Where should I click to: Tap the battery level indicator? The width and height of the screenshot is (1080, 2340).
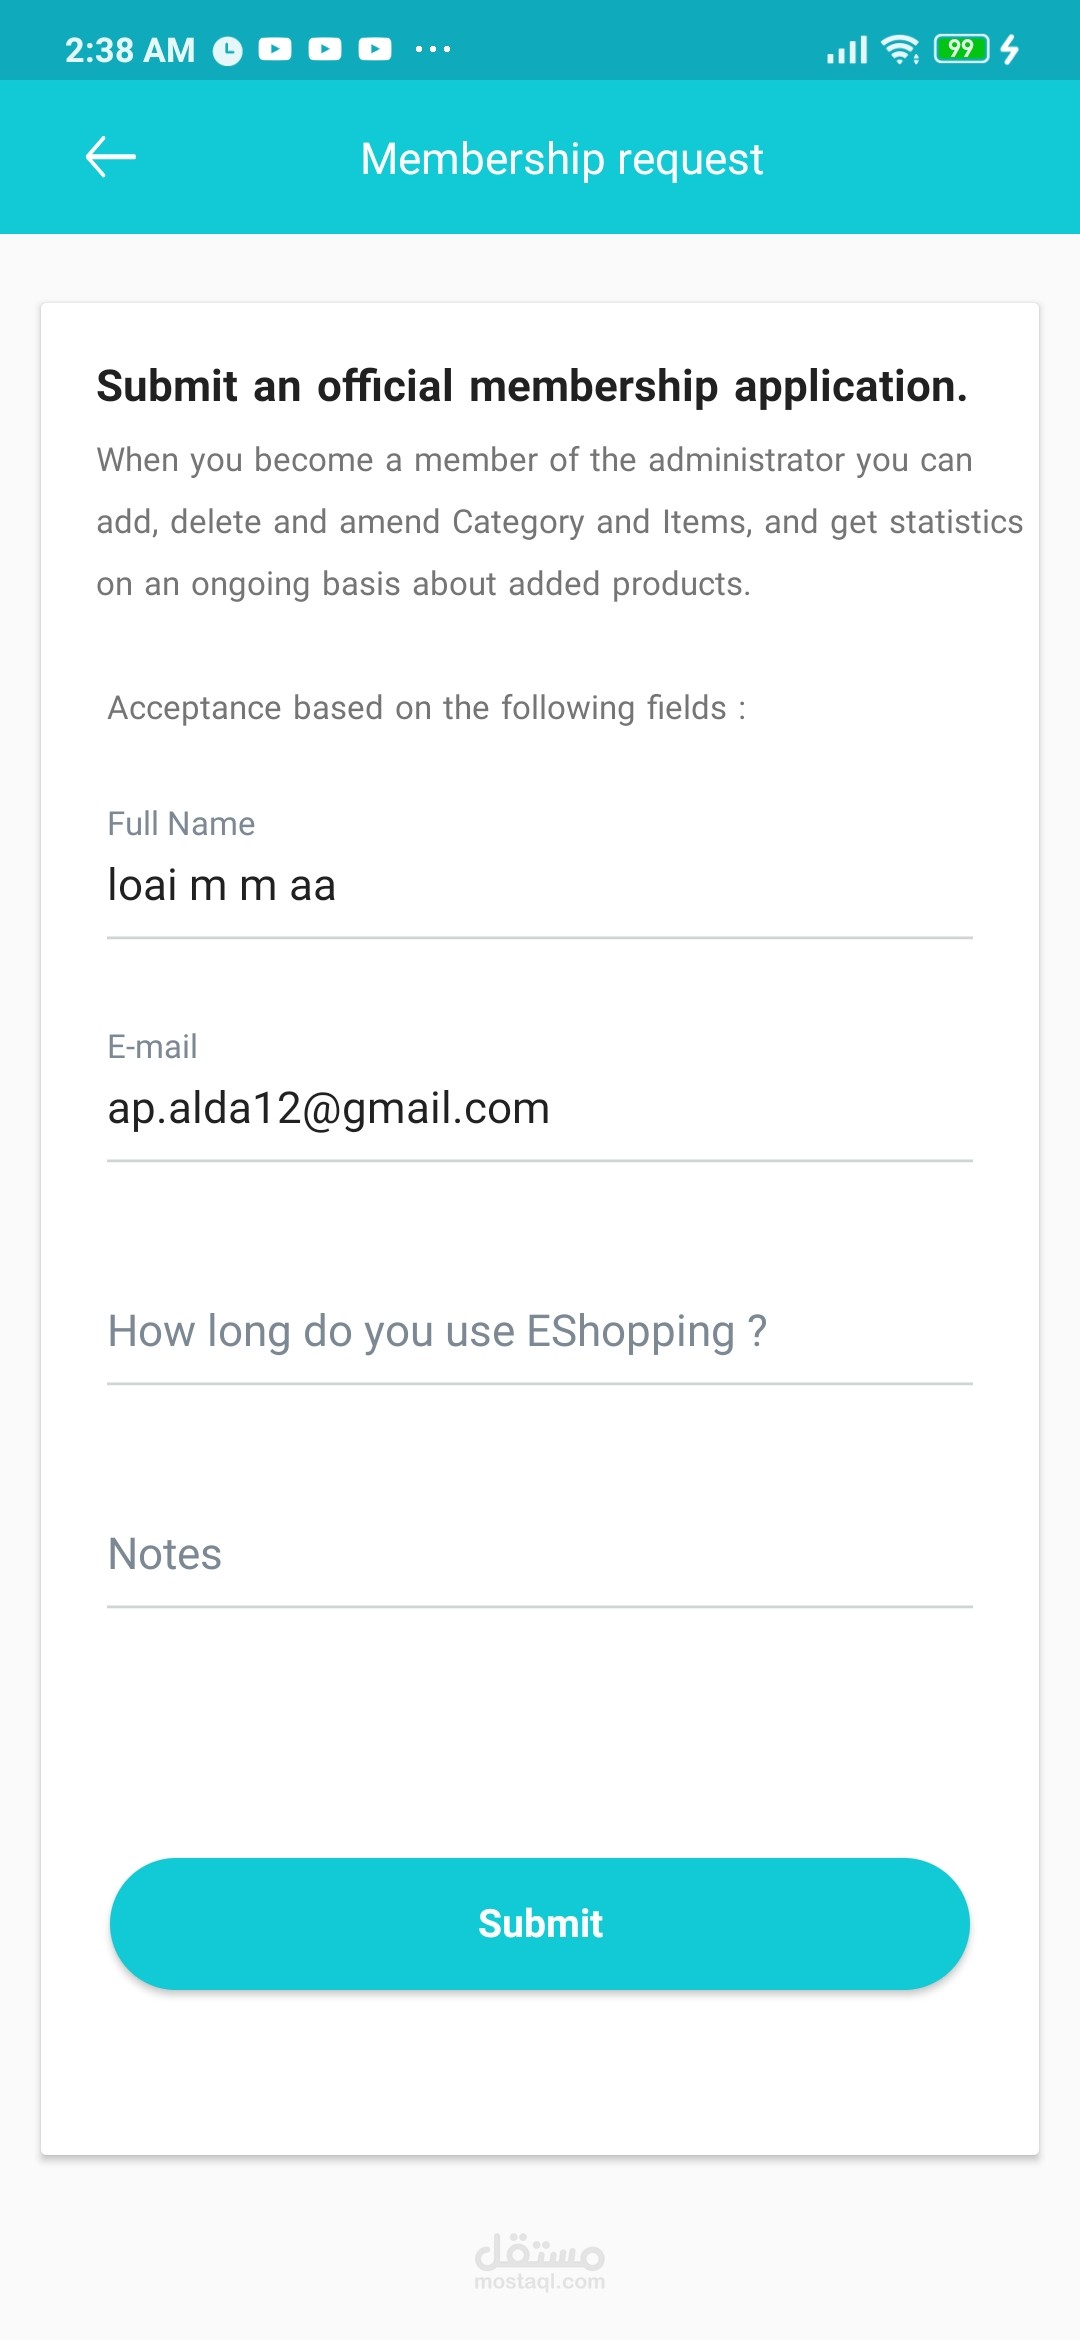pyautogui.click(x=961, y=49)
